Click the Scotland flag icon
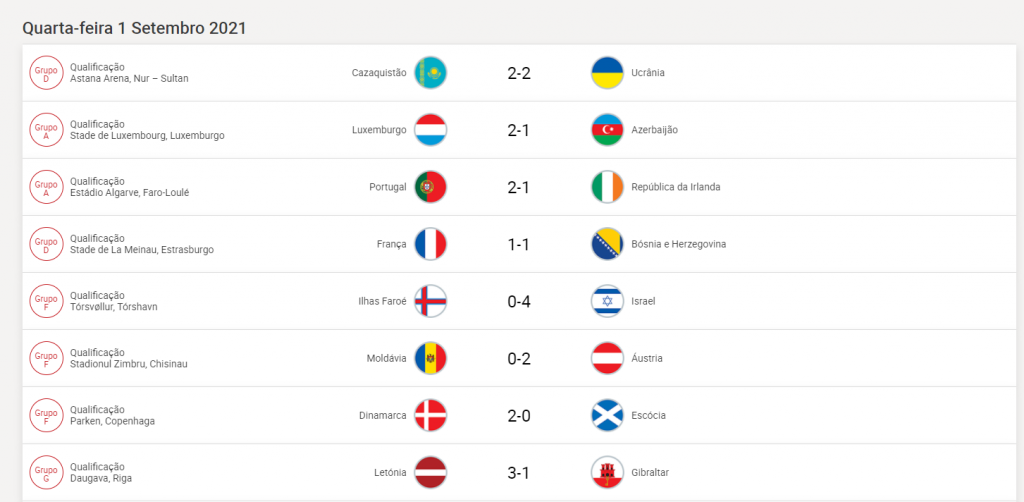This screenshot has height=502, width=1024. (x=607, y=415)
